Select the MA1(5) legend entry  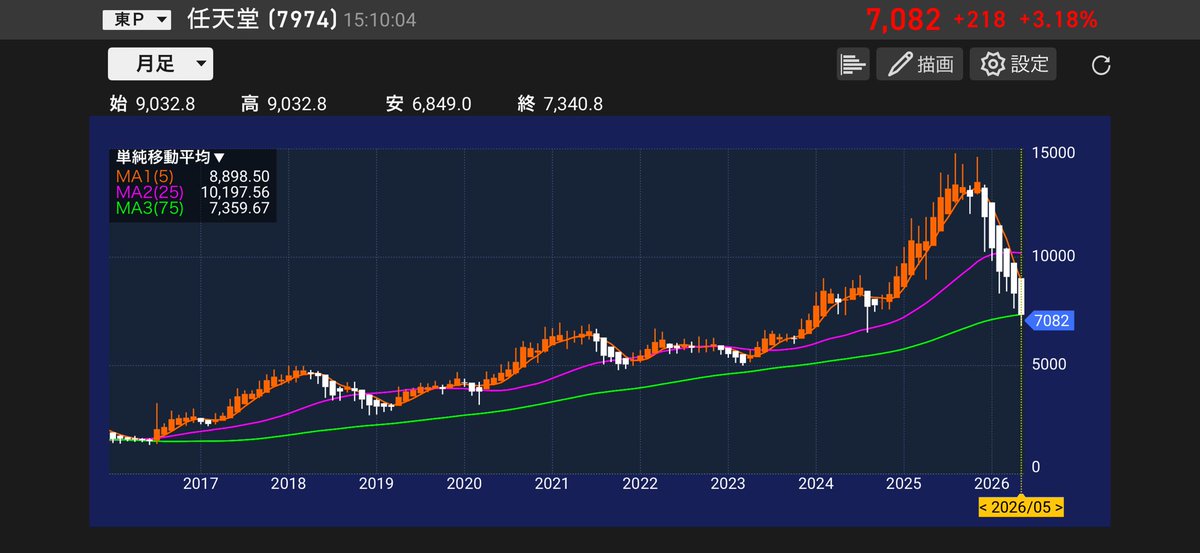tap(144, 176)
